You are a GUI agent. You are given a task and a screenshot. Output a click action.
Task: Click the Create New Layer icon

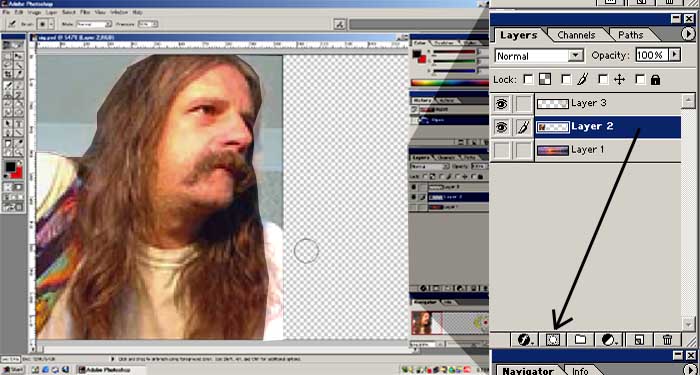(640, 340)
